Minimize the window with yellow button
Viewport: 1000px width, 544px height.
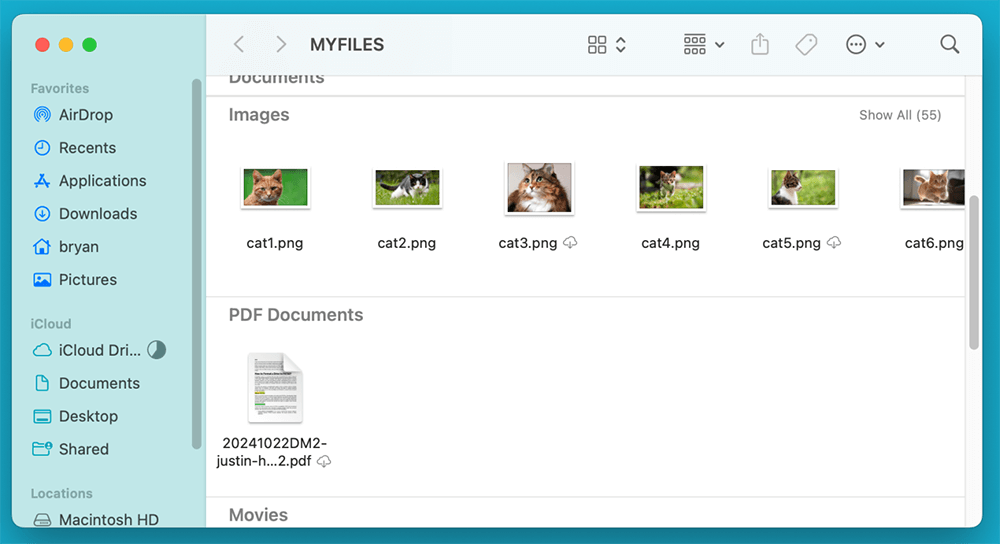66,45
